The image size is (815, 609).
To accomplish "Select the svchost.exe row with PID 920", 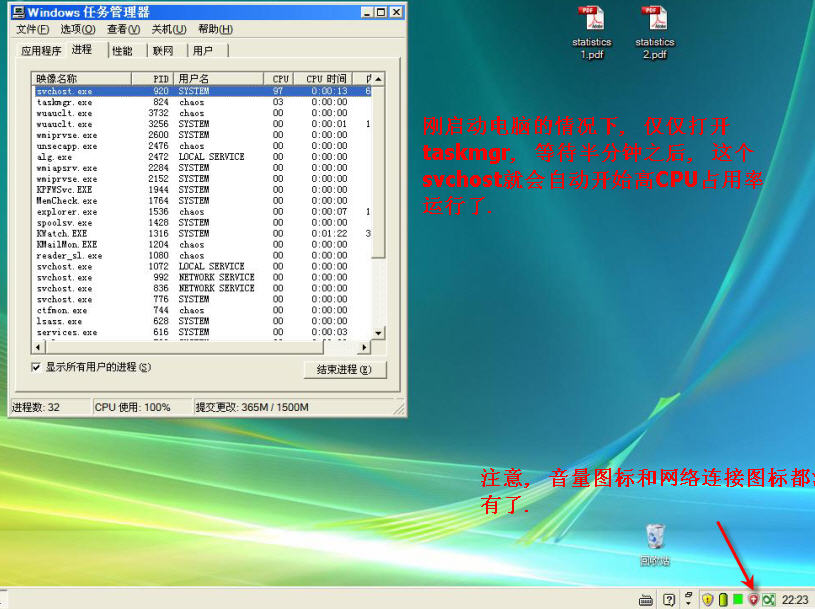I will pyautogui.click(x=202, y=91).
